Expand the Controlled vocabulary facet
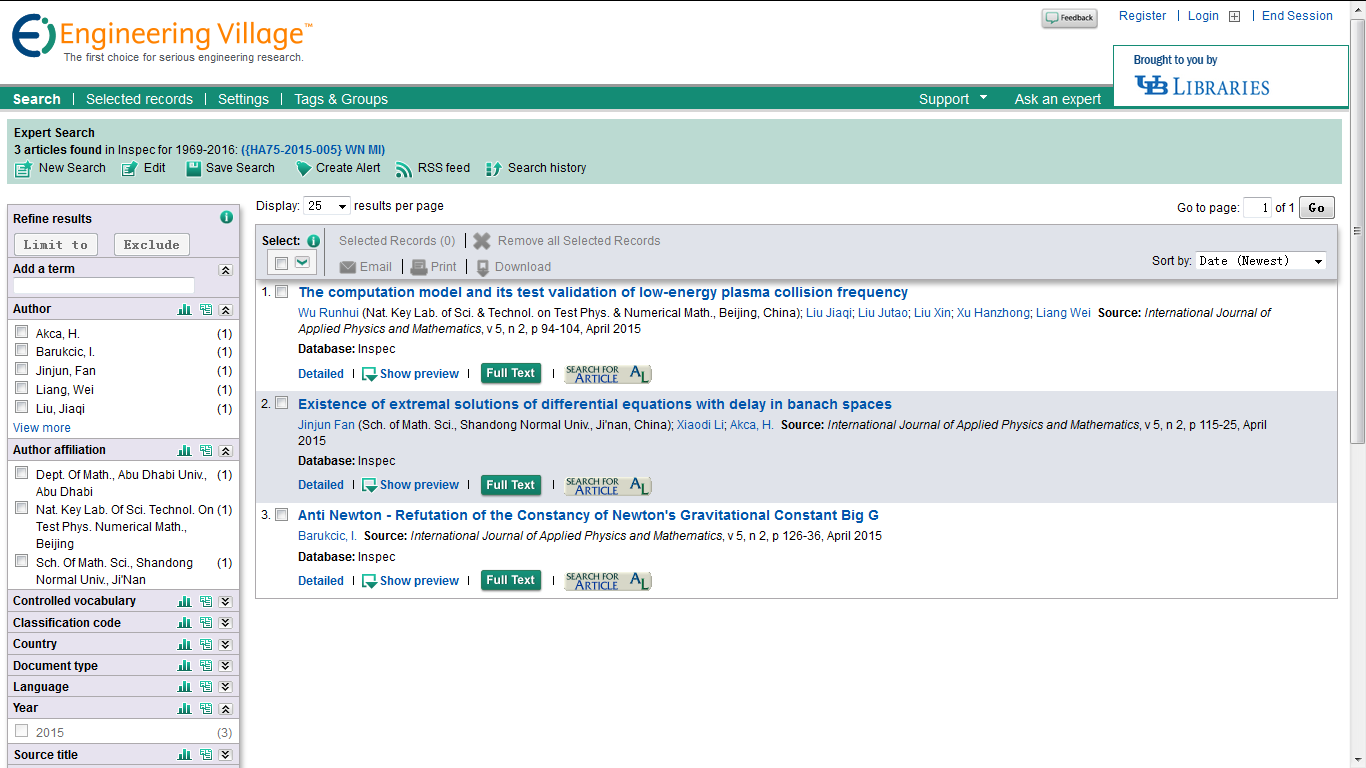 click(x=225, y=602)
